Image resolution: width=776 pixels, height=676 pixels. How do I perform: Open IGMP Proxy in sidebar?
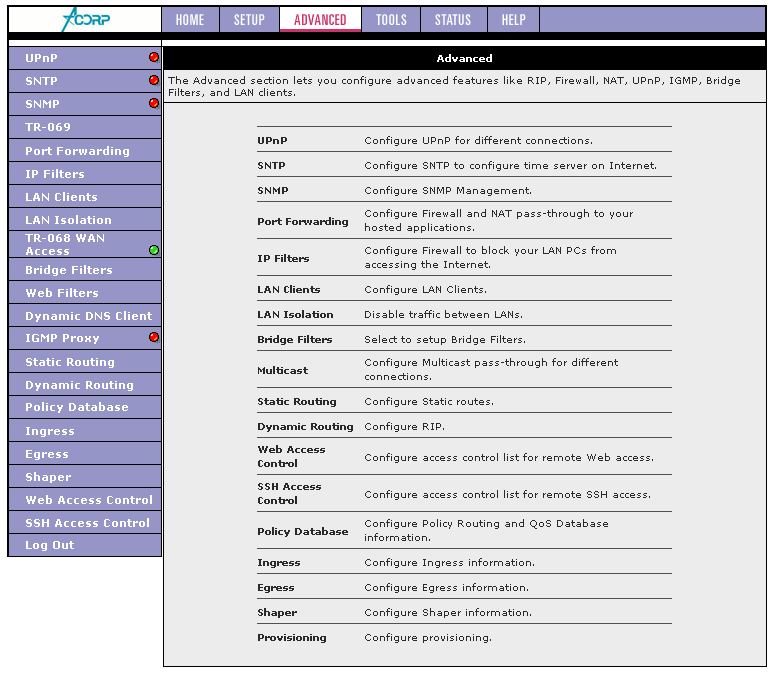tap(85, 338)
